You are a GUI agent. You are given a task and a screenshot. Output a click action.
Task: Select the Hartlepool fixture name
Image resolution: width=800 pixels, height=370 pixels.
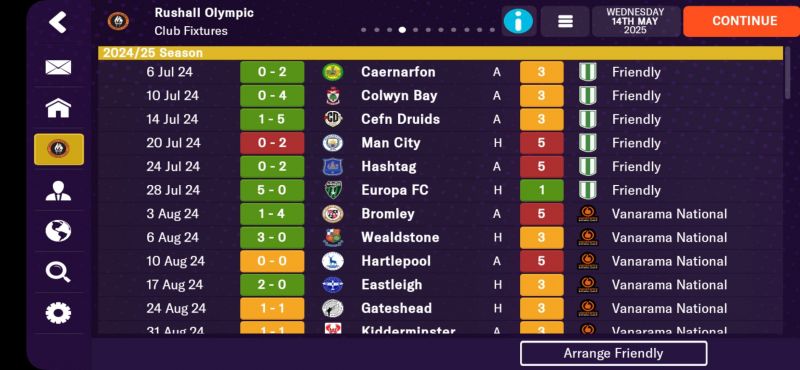tap(396, 261)
